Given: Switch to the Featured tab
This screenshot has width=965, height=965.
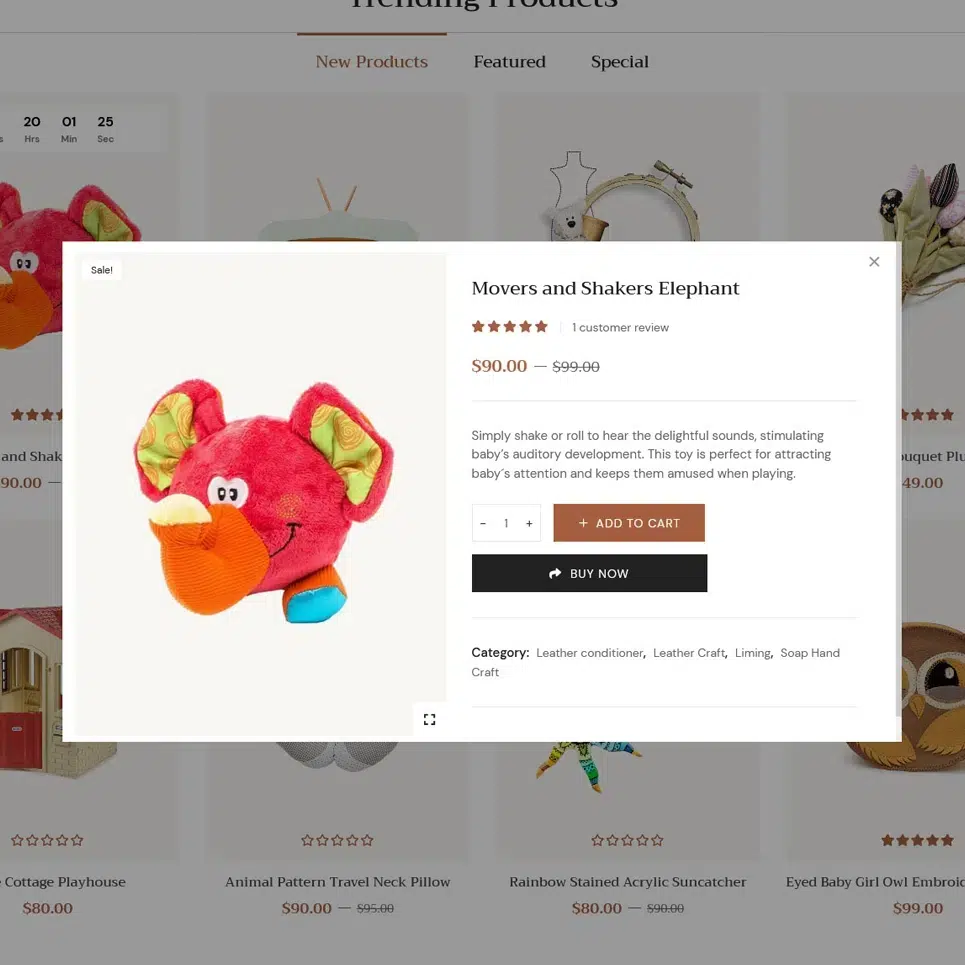Looking at the screenshot, I should pos(509,62).
